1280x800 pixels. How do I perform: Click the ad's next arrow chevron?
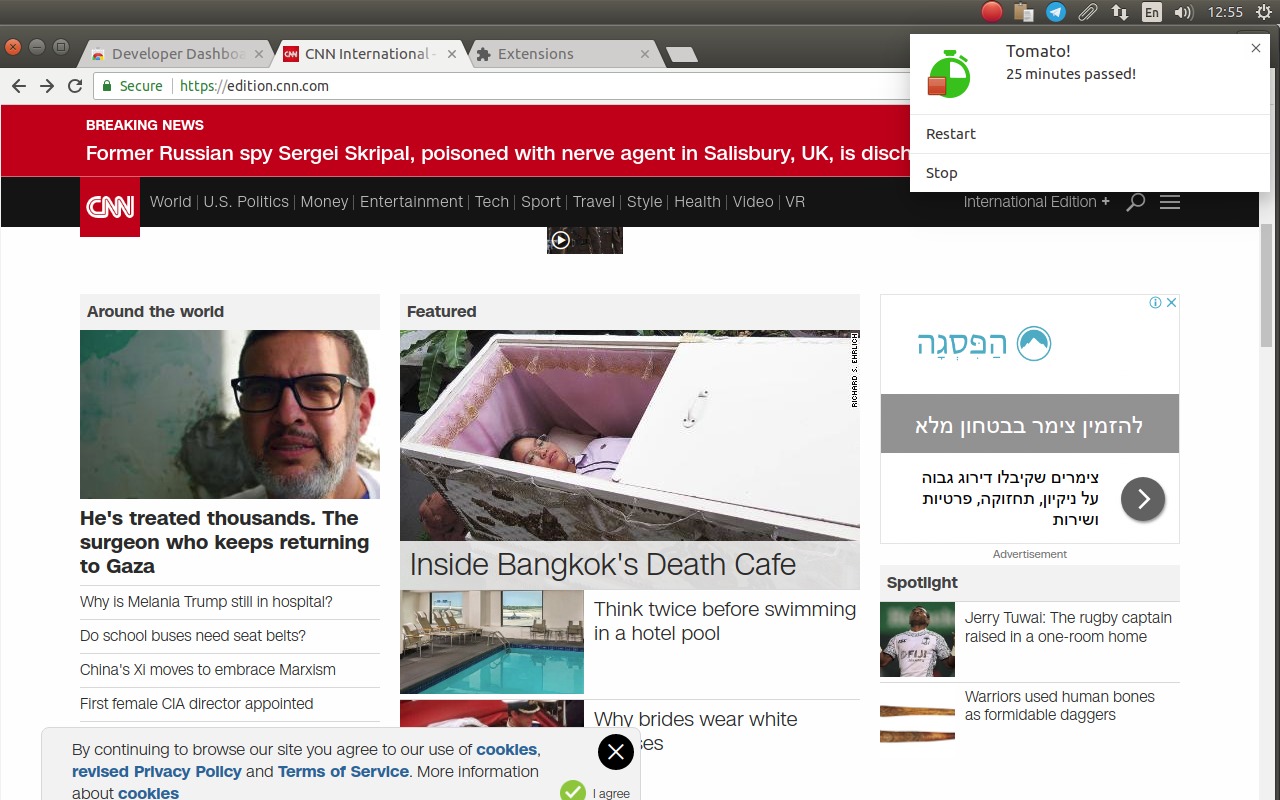(1143, 499)
